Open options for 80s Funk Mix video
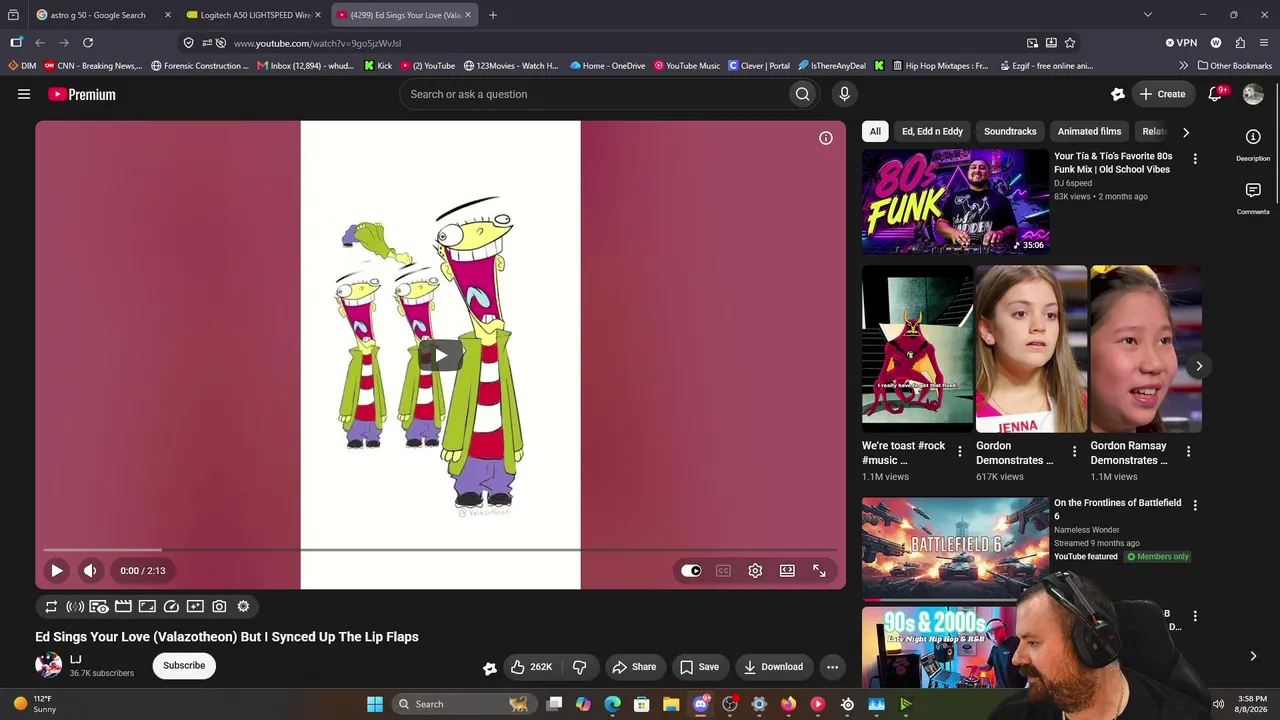The image size is (1280, 720). (1195, 159)
